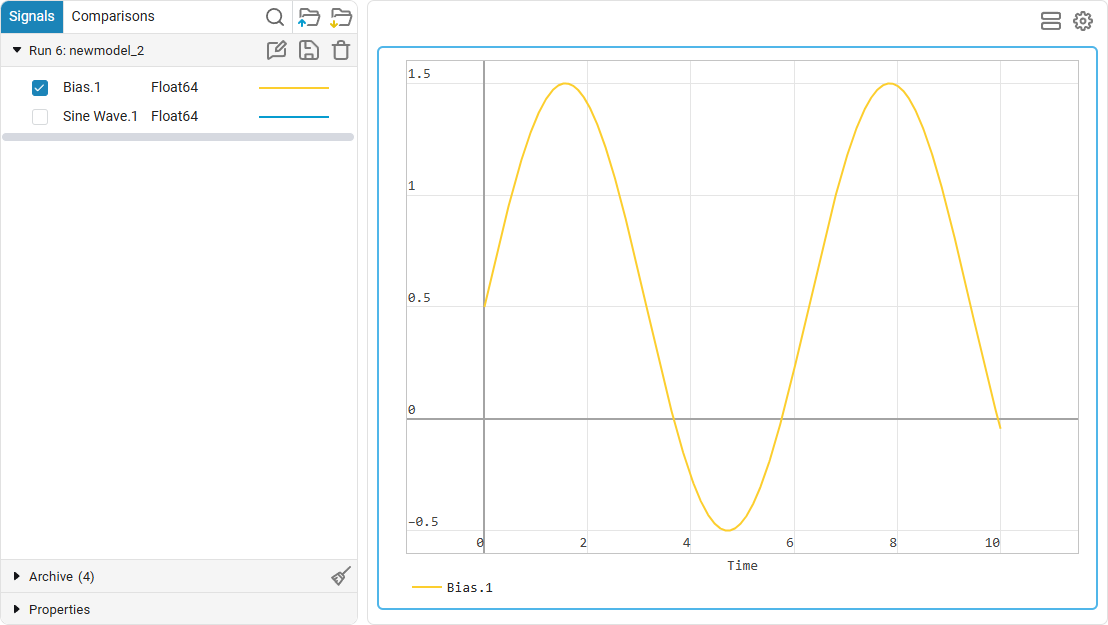Screen dimensions: 1108x625
Task: Open plot settings gear
Action: click(x=1083, y=21)
